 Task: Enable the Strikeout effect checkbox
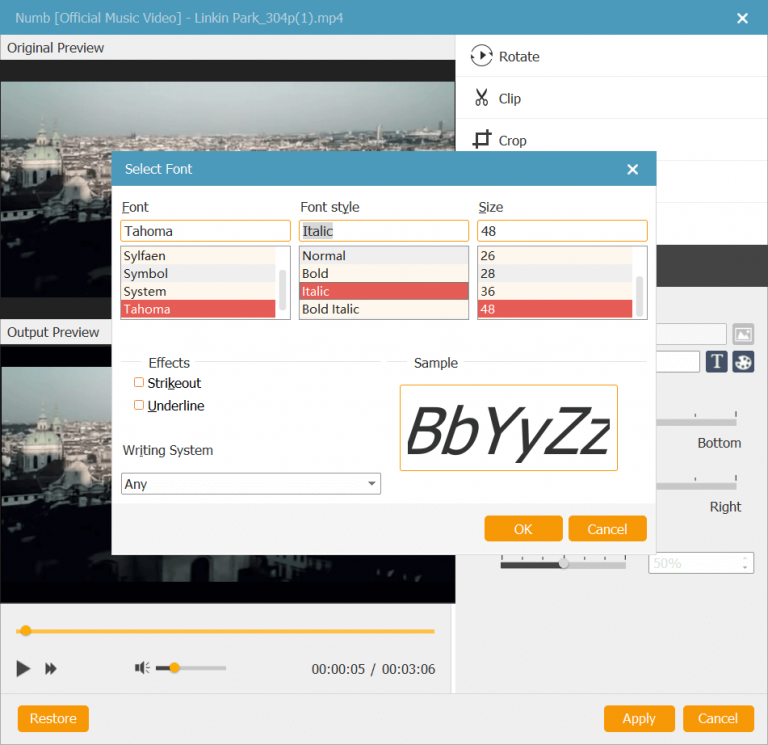coord(139,382)
